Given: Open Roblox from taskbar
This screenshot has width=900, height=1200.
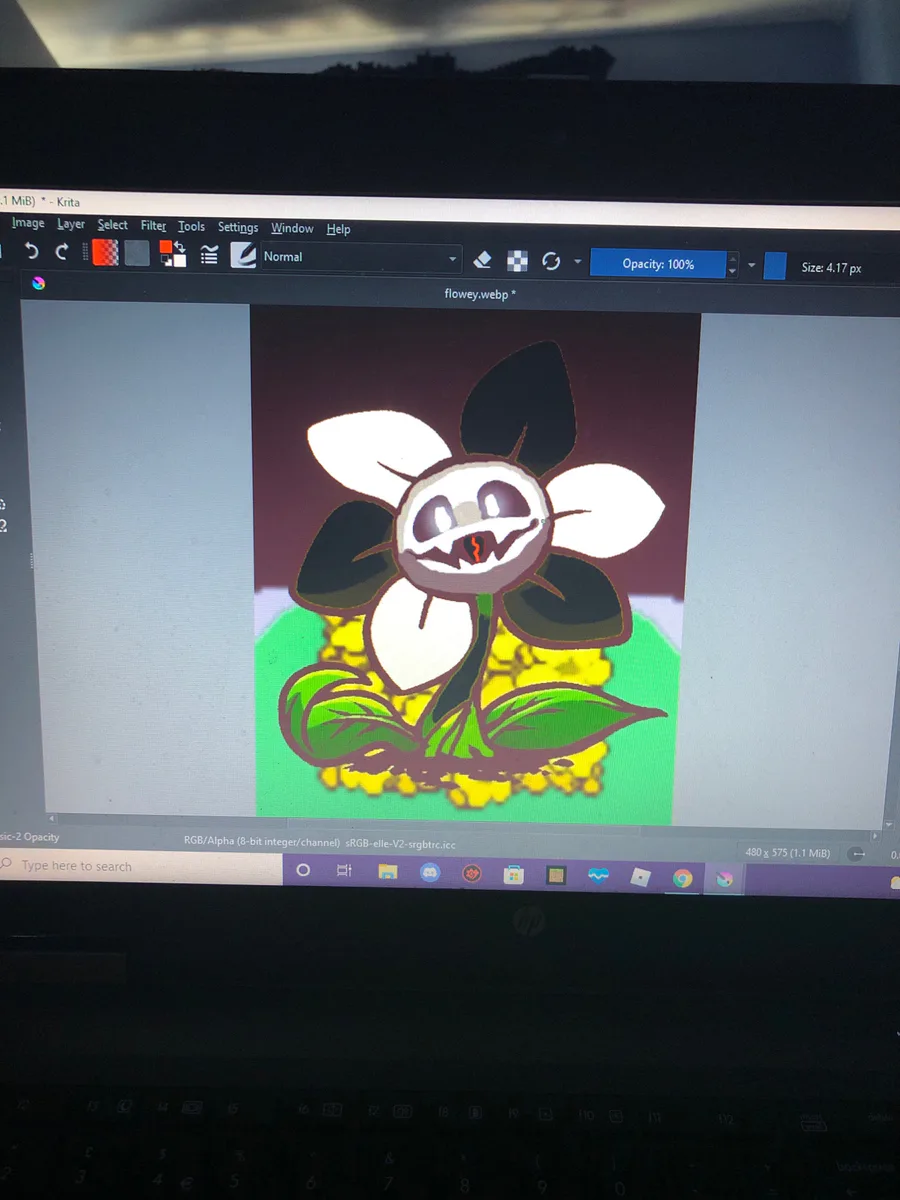Looking at the screenshot, I should (640, 878).
